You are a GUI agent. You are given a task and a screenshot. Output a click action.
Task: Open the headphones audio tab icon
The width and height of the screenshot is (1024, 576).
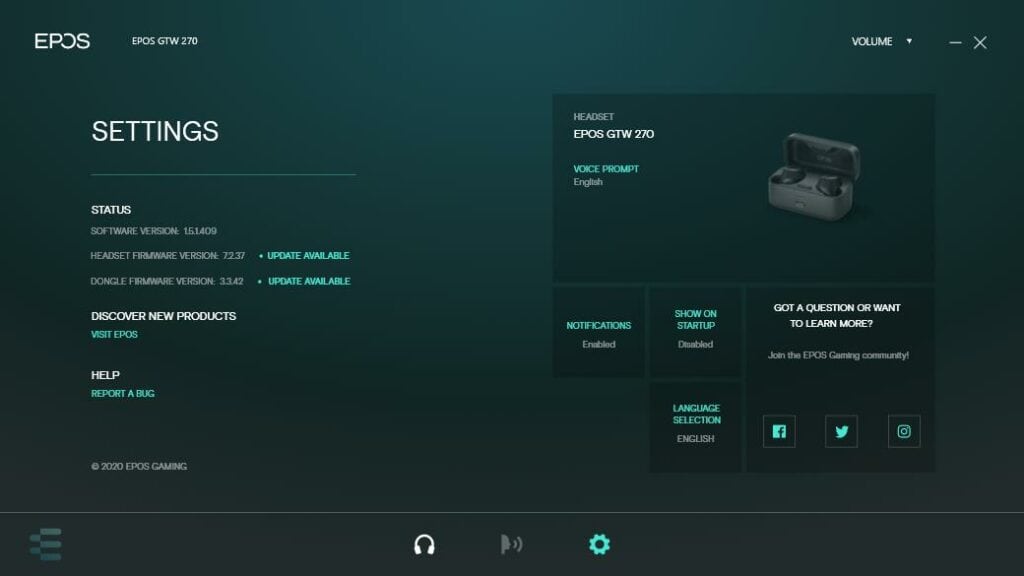coord(424,544)
